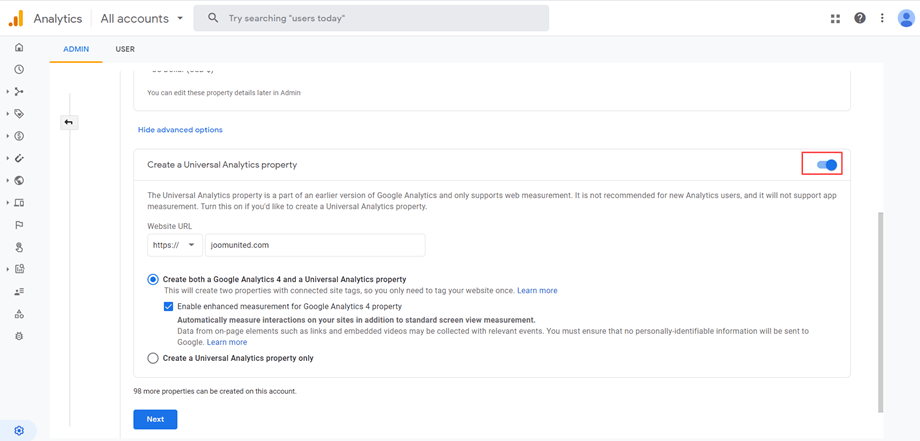The height and width of the screenshot is (441, 920).
Task: Open the Analysis chart icon
Action: 19,269
